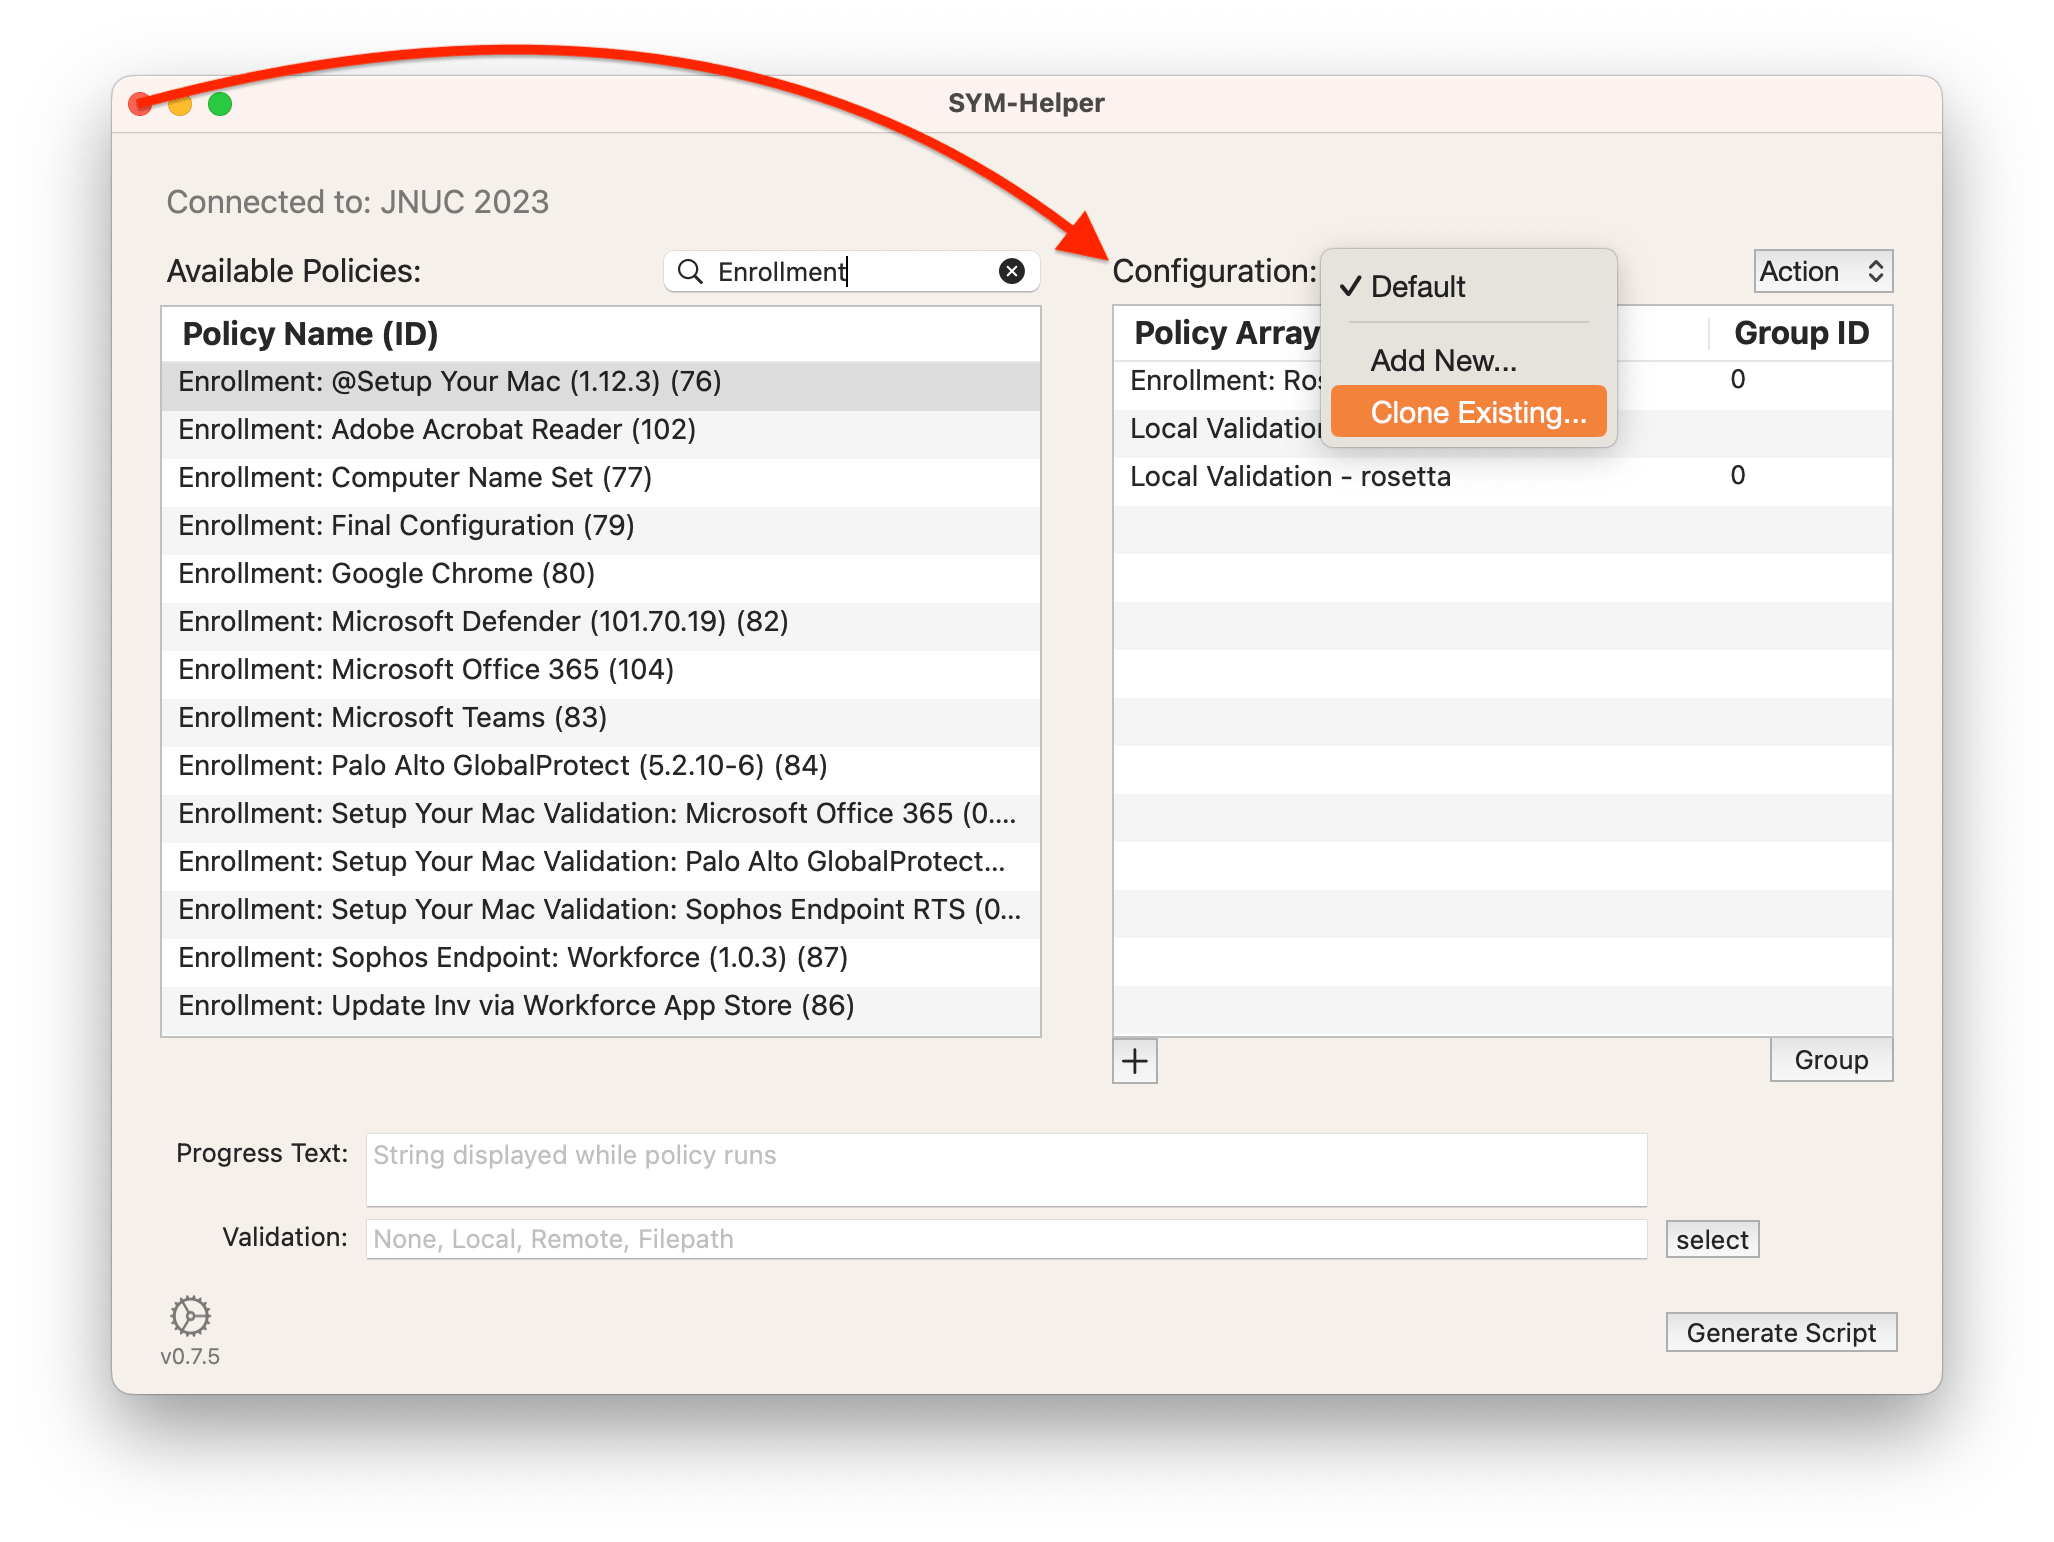This screenshot has width=2054, height=1542.
Task: Click into the Progress Text field
Action: 1005,1169
